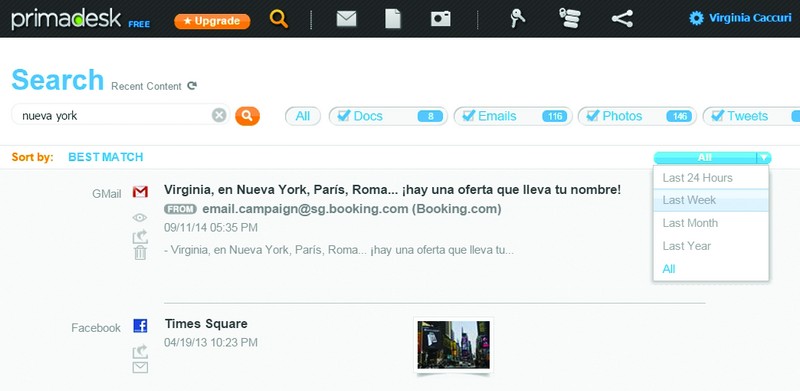Viewport: 800px width, 391px height.
Task: Choose Last Month from time filter
Action: 711,223
